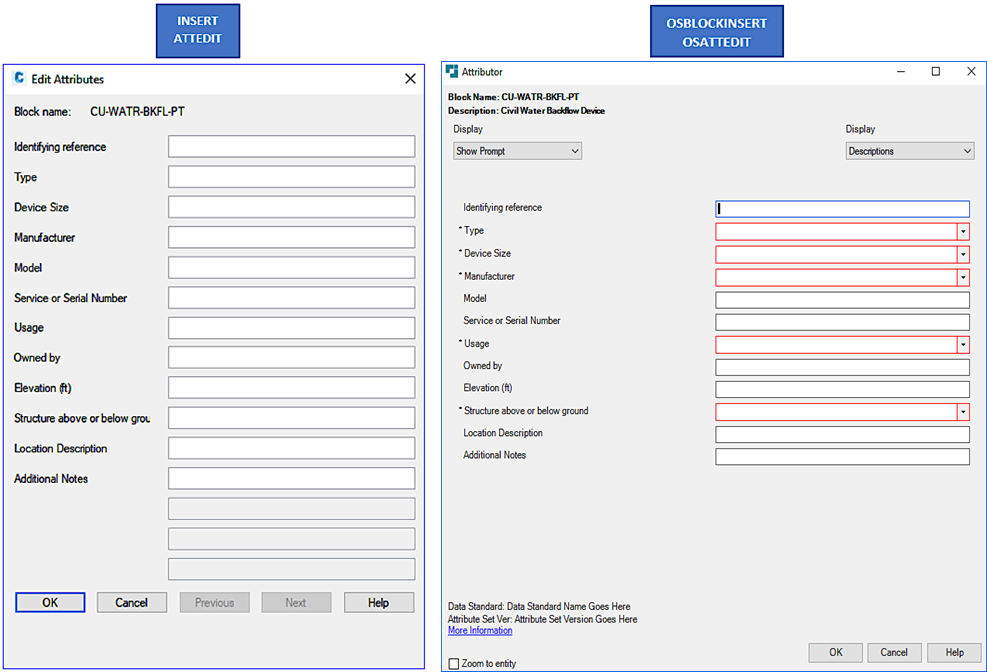987x672 pixels.
Task: Click Owned by field in Attributor
Action: (x=842, y=367)
